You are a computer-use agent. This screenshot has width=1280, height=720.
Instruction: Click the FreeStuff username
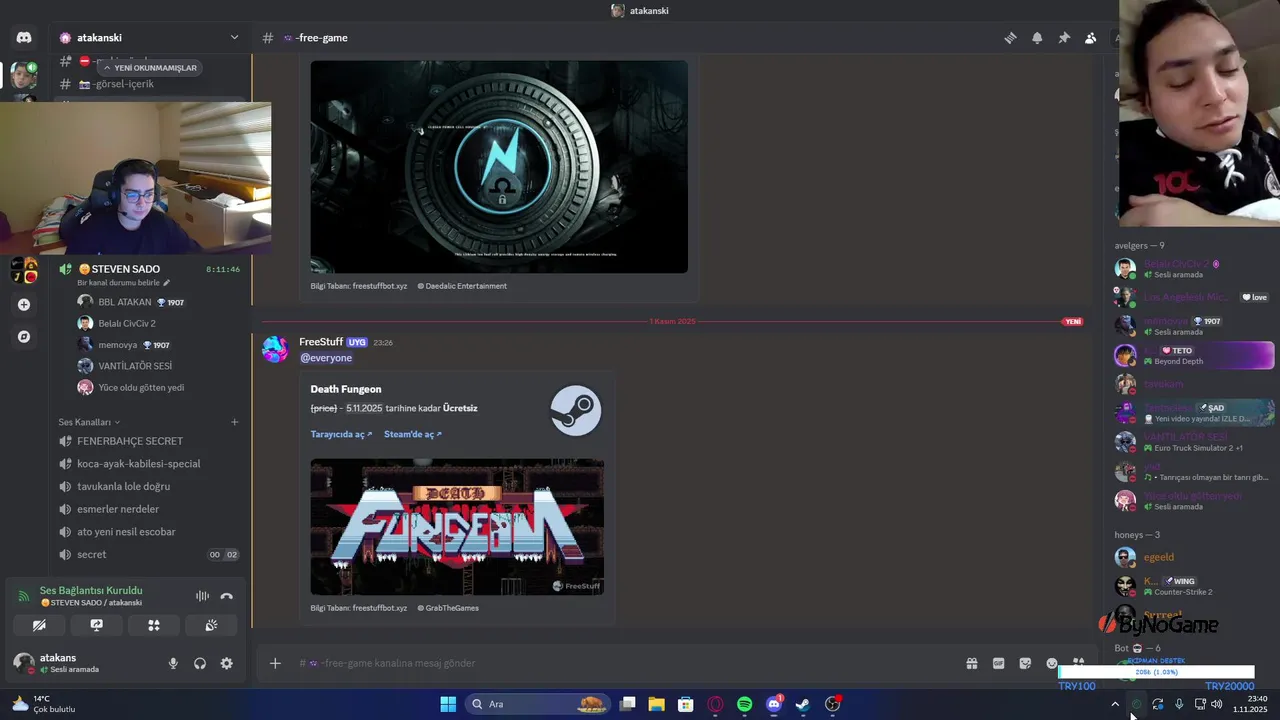click(321, 342)
